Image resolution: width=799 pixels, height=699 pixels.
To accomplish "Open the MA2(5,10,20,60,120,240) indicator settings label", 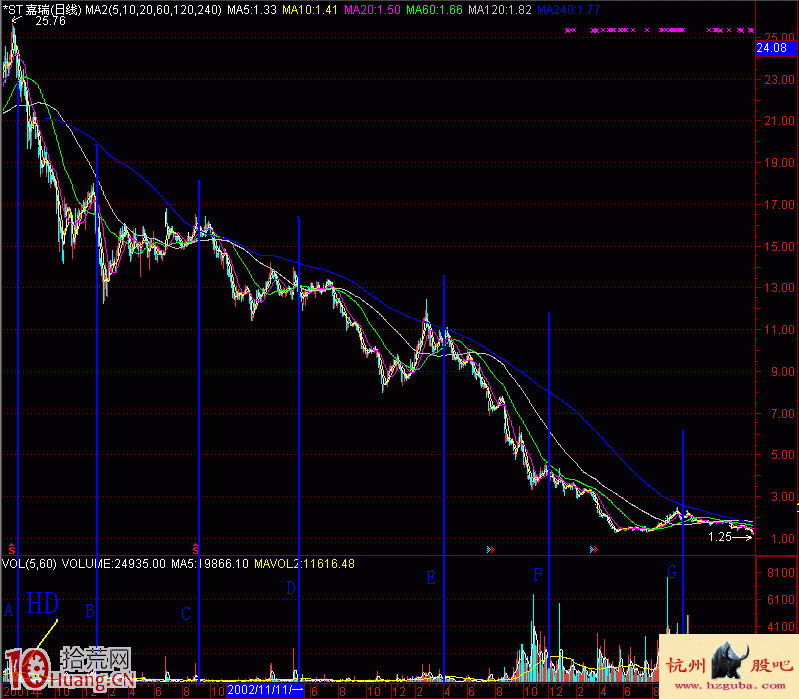I will [x=153, y=10].
